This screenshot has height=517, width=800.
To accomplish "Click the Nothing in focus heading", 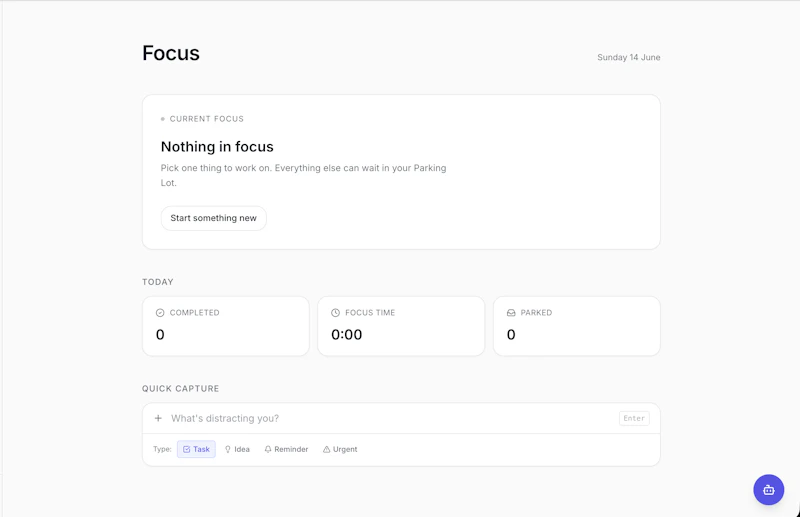I will (x=217, y=146).
